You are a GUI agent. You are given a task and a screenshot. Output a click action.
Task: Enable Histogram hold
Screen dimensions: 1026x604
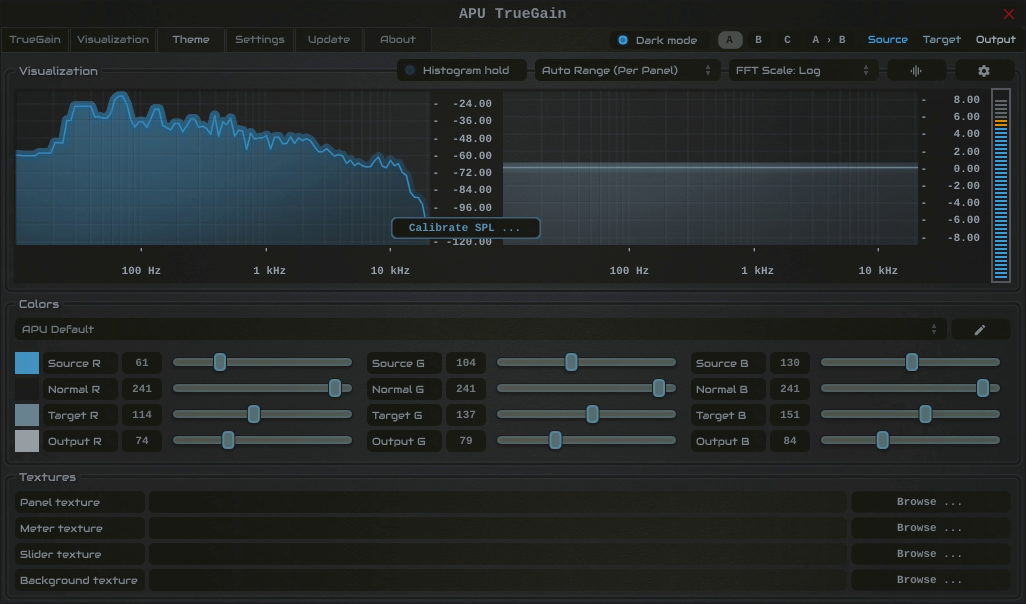(x=461, y=71)
